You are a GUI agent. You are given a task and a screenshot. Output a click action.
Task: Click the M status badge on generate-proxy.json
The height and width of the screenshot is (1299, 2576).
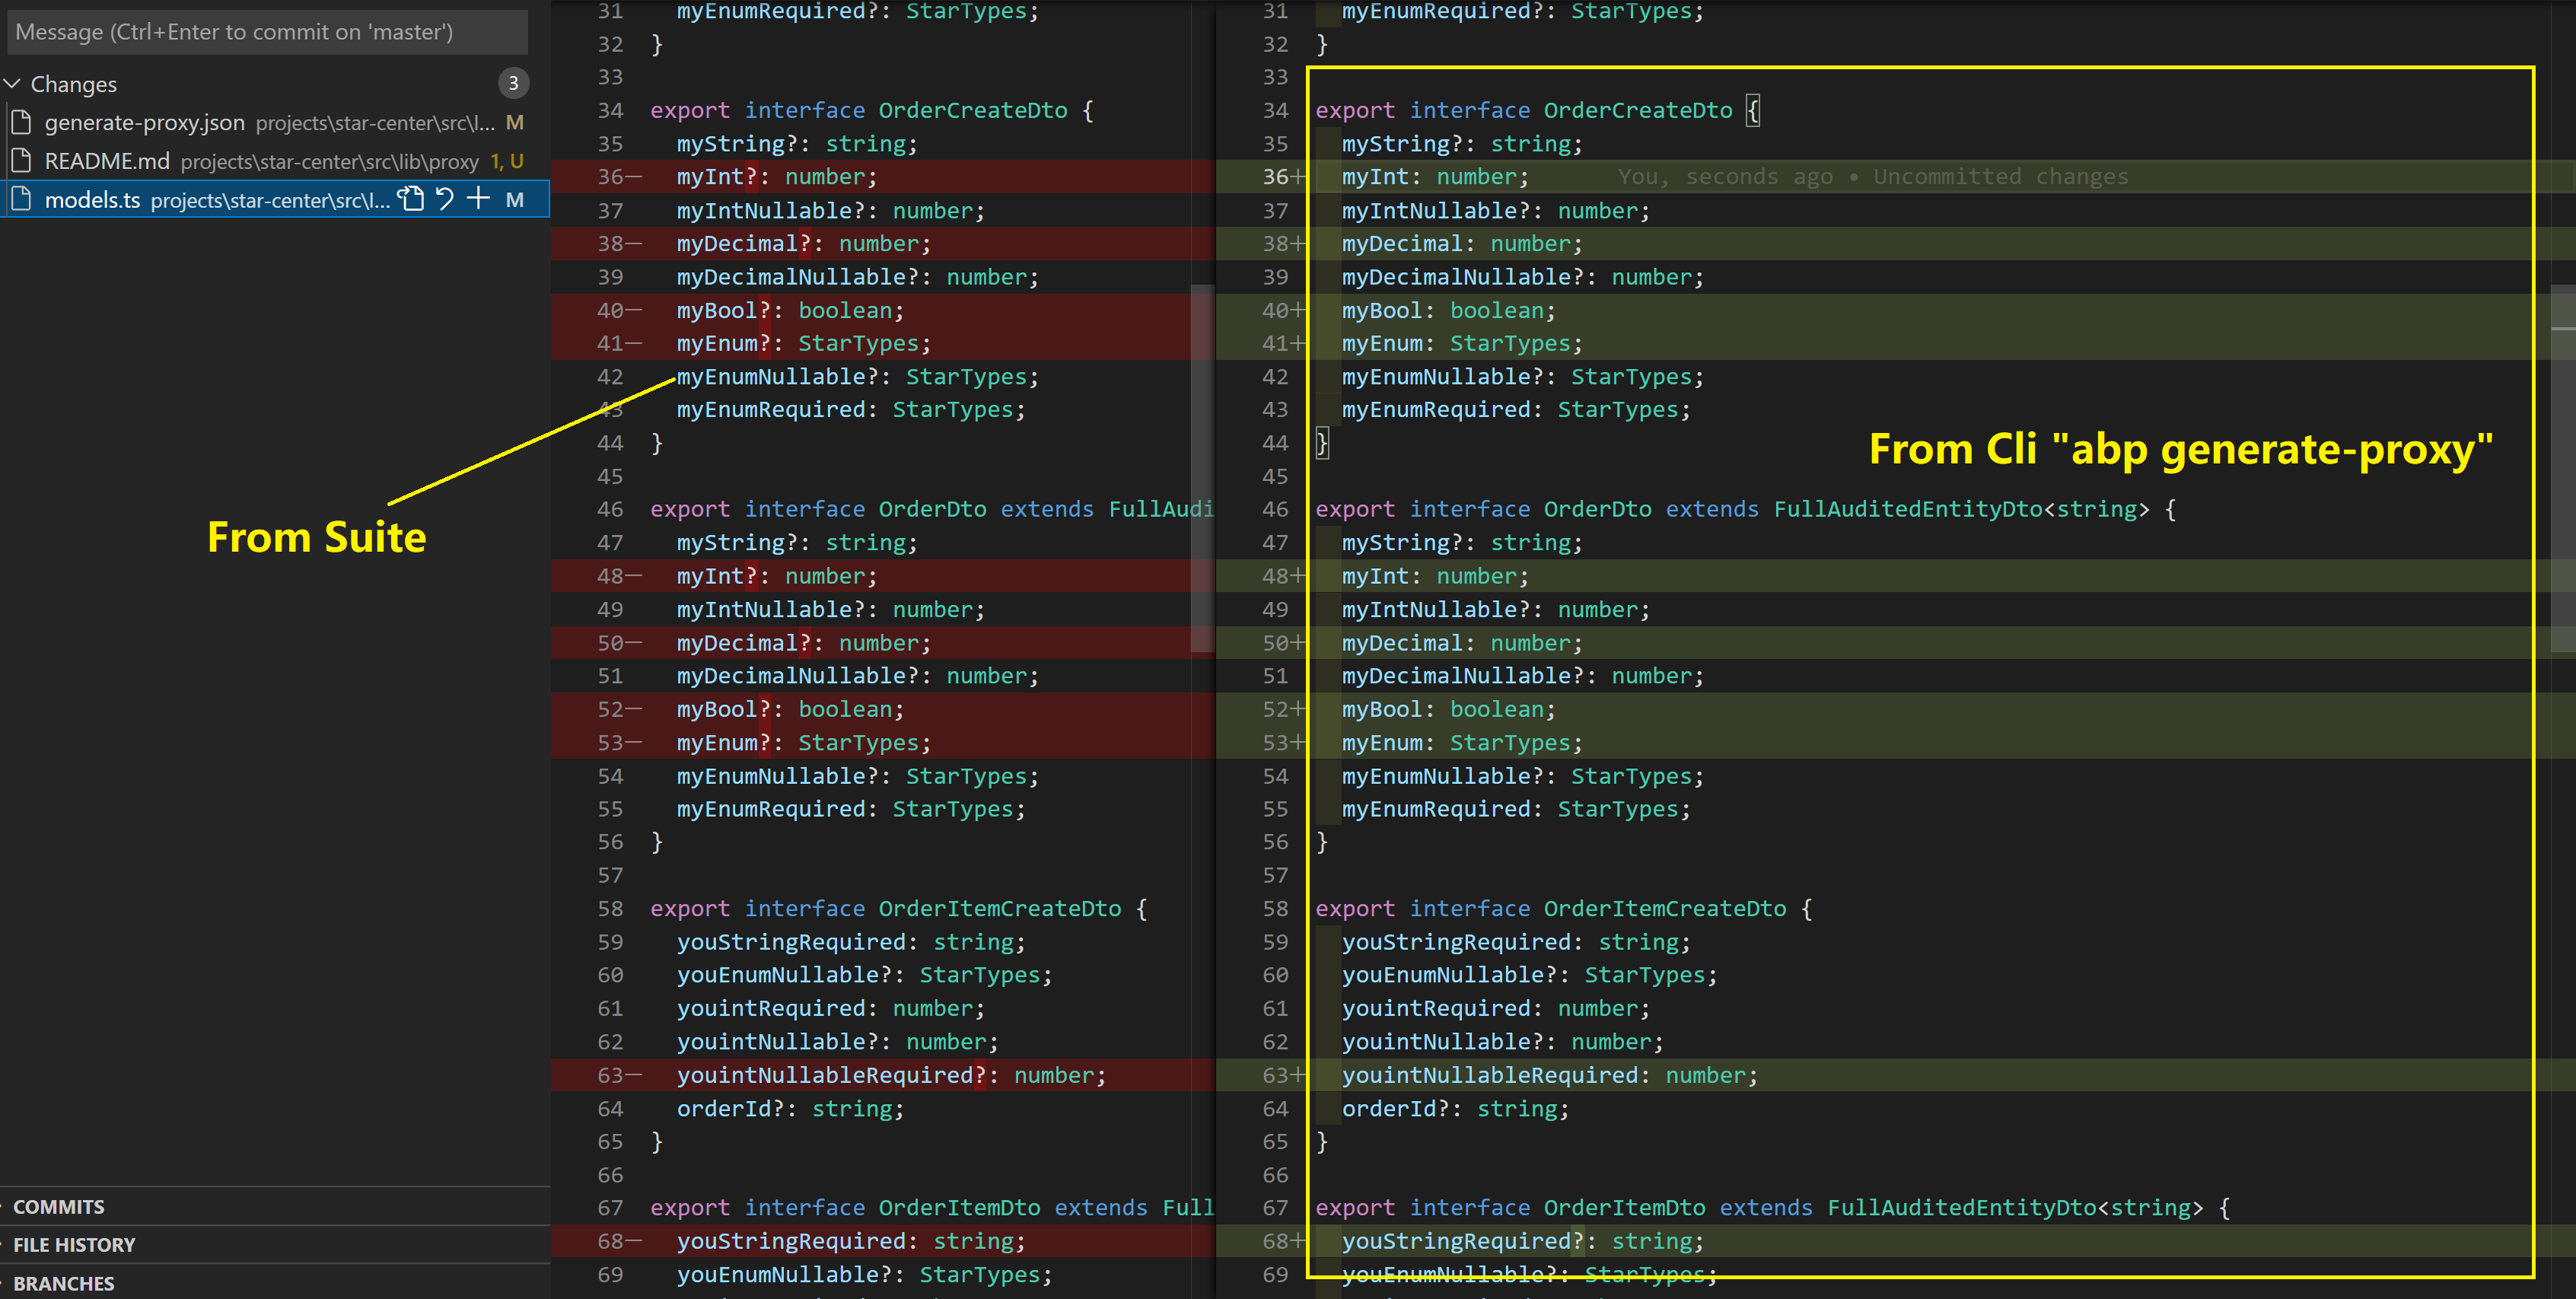pos(514,122)
